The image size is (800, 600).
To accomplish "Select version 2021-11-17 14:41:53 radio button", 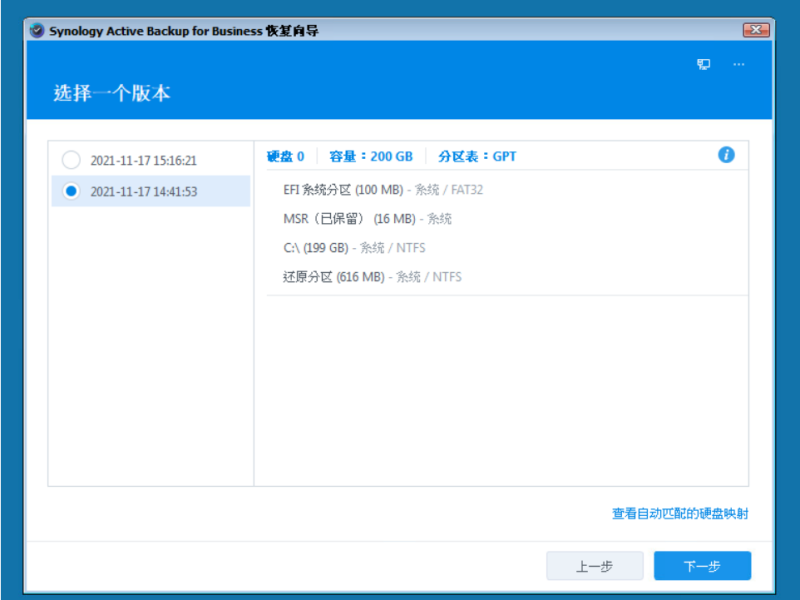I will pyautogui.click(x=71, y=191).
